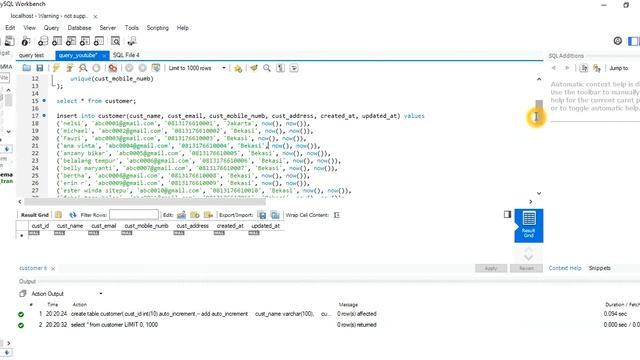Image resolution: width=640 pixels, height=360 pixels.
Task: Click the Apply button
Action: 491,268
